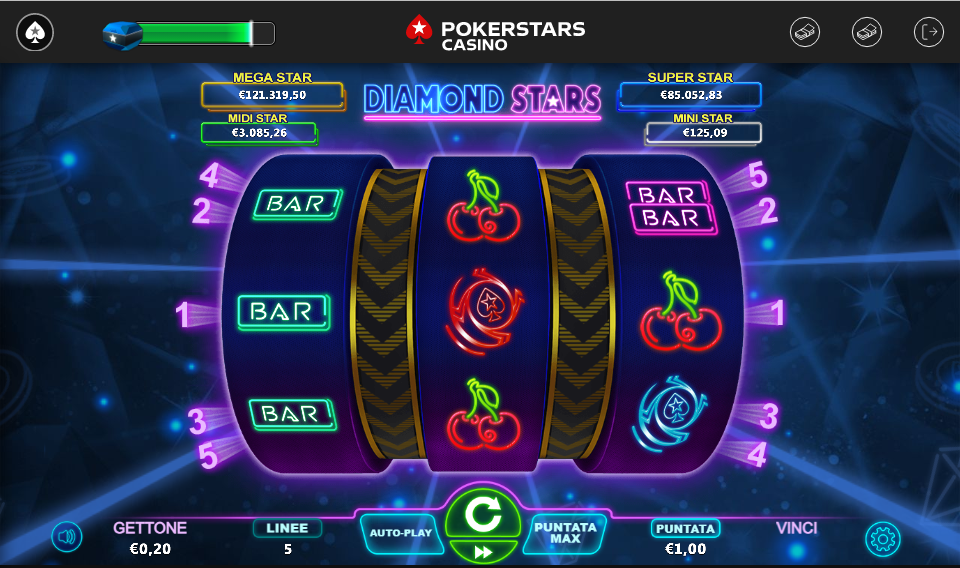The image size is (960, 568).
Task: Spin the reels with green spin button
Action: tap(483, 515)
